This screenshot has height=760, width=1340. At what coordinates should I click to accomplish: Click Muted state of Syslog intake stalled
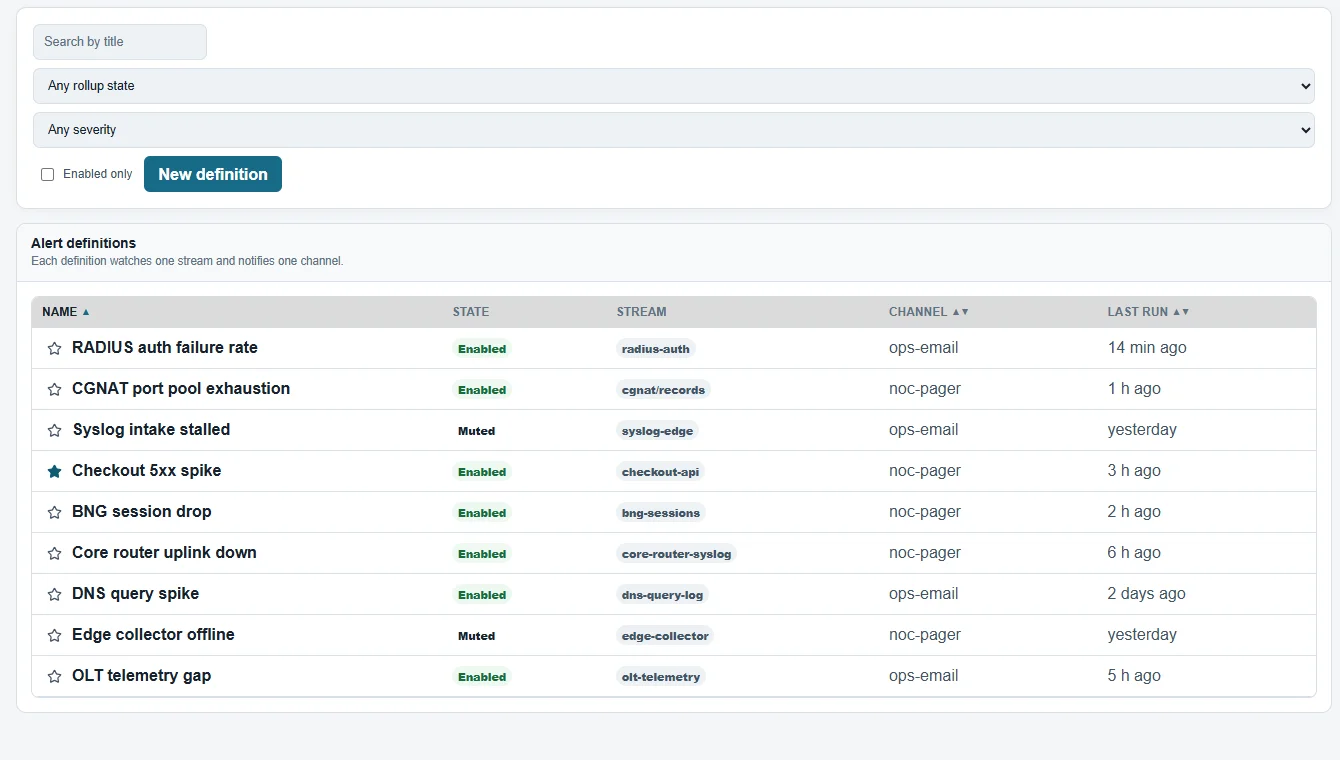[x=477, y=431]
